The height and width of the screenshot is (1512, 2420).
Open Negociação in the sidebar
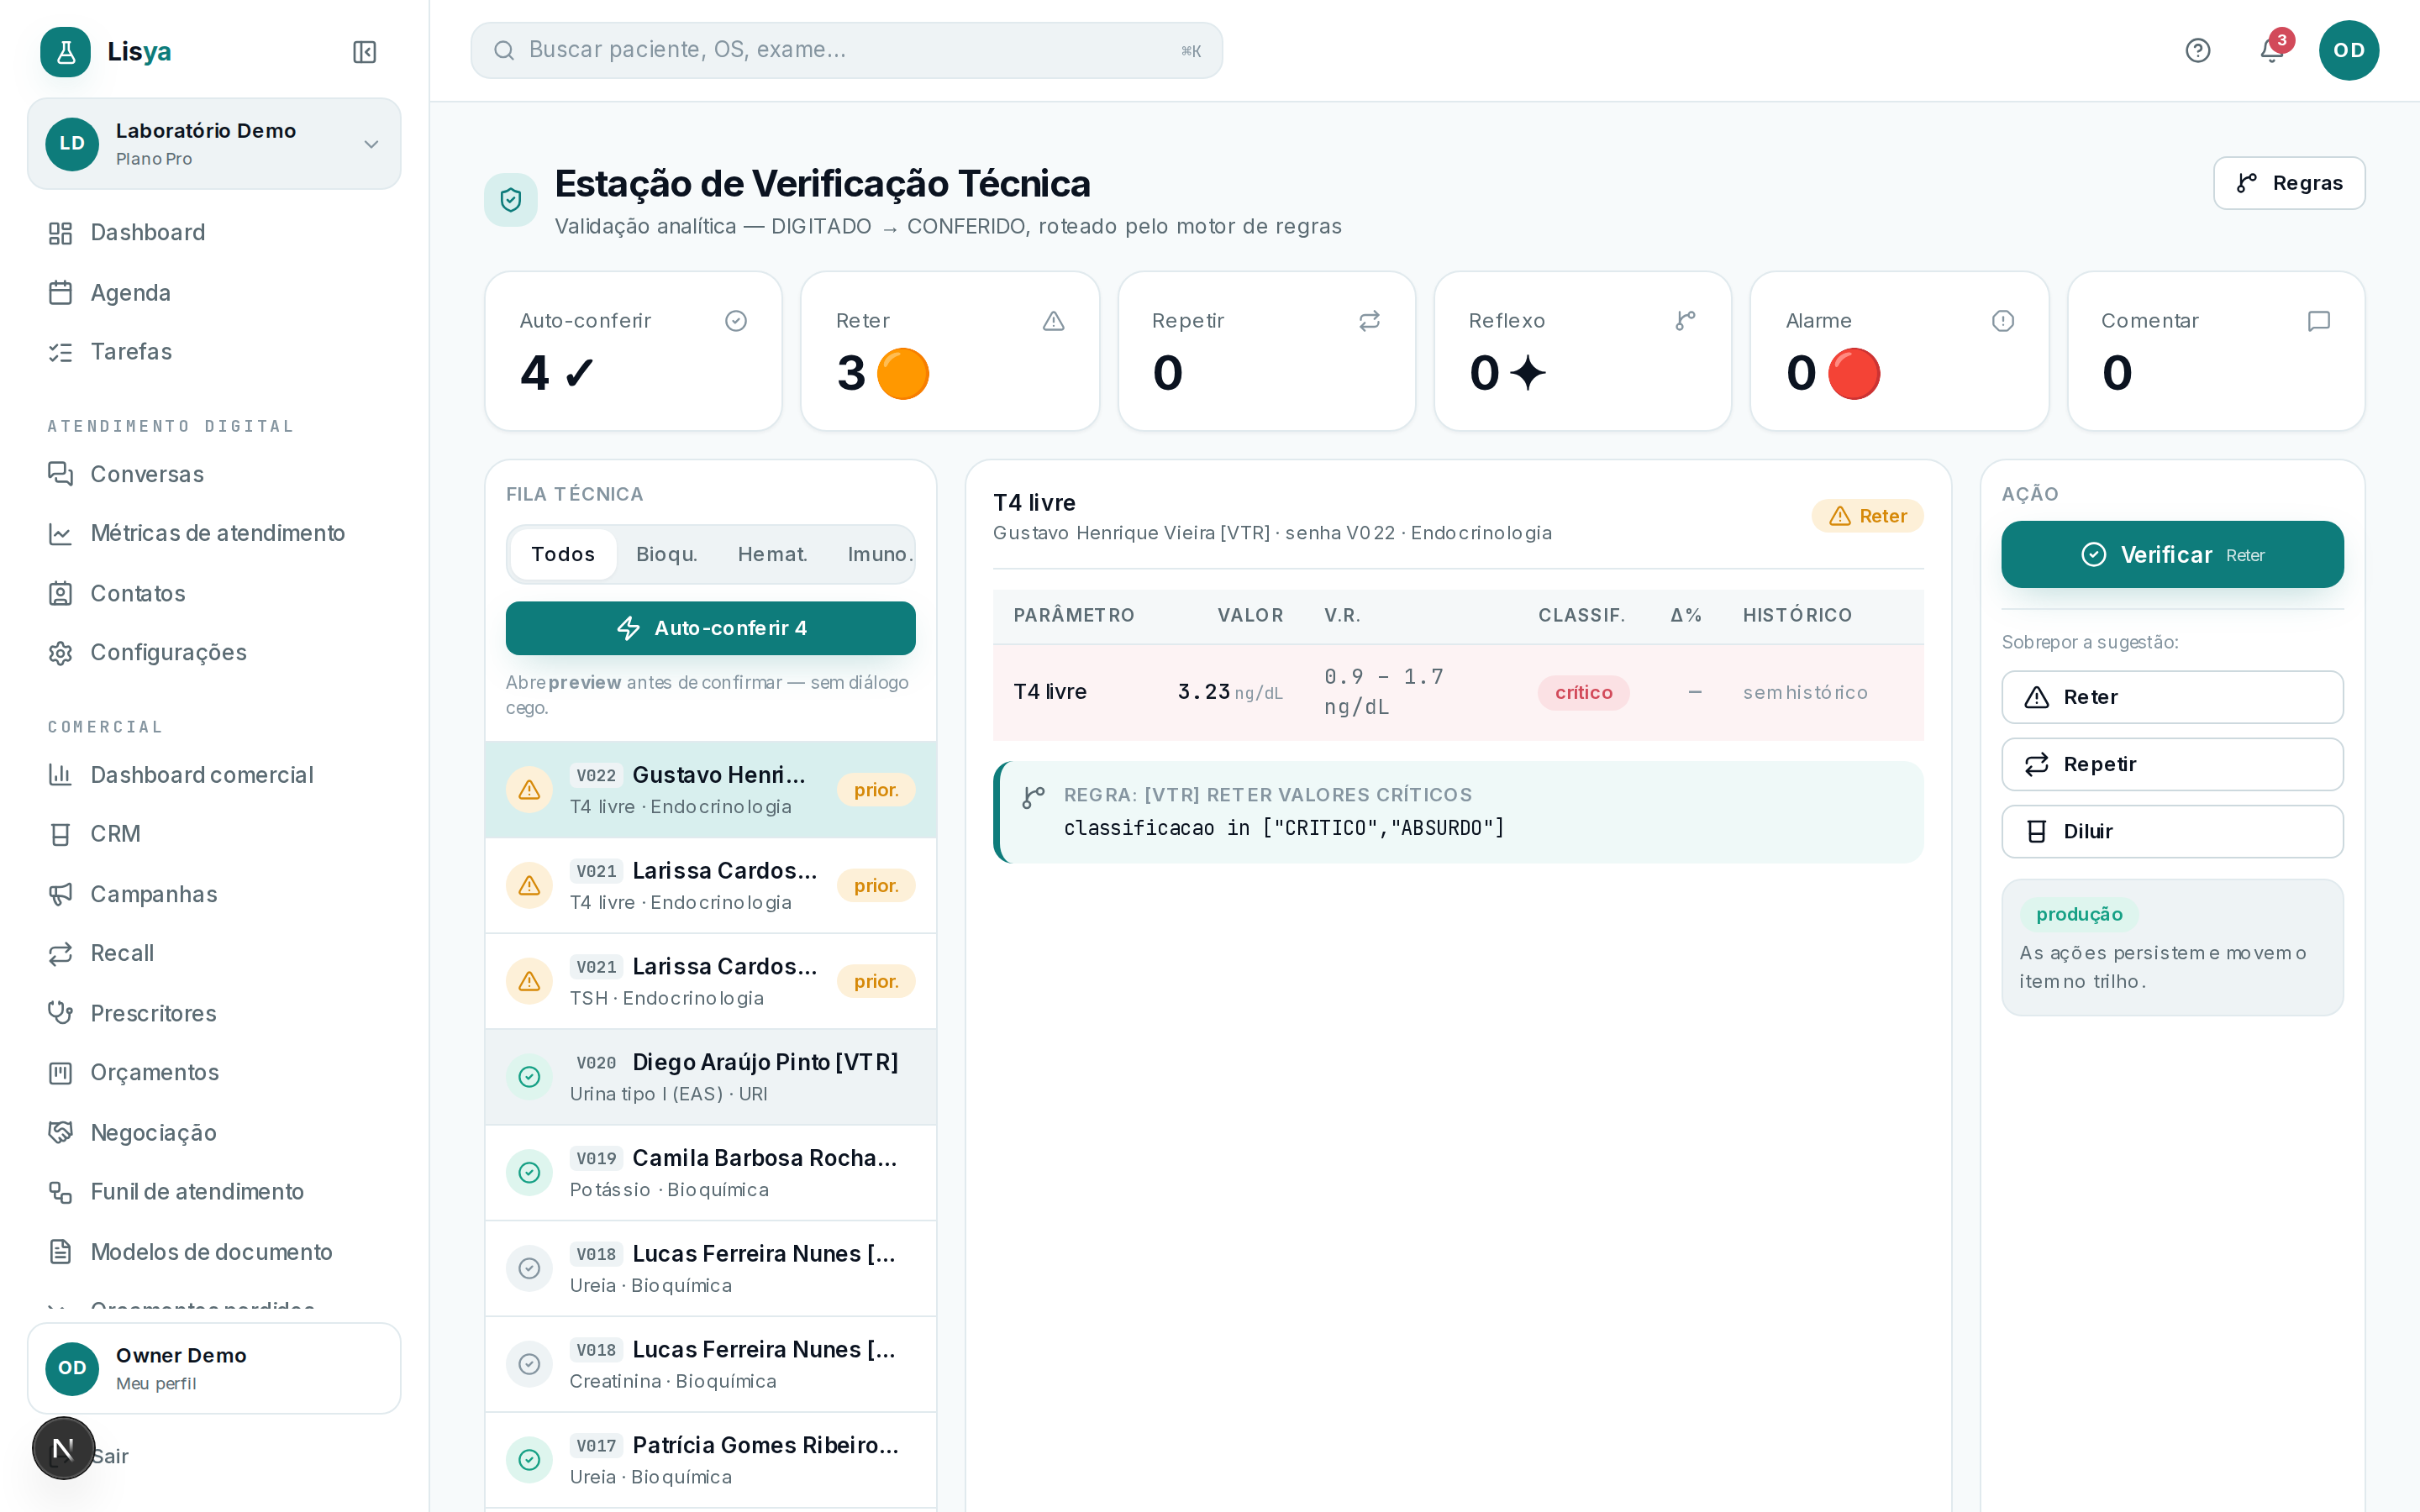tap(214, 1133)
